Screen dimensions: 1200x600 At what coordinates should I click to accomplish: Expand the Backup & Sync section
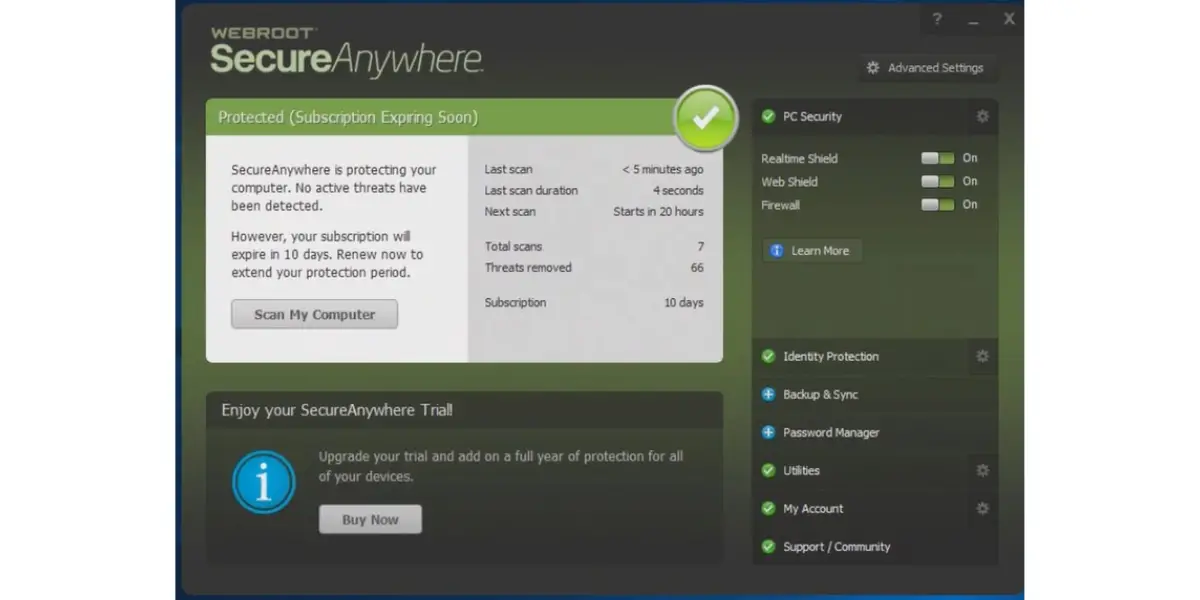tap(875, 394)
